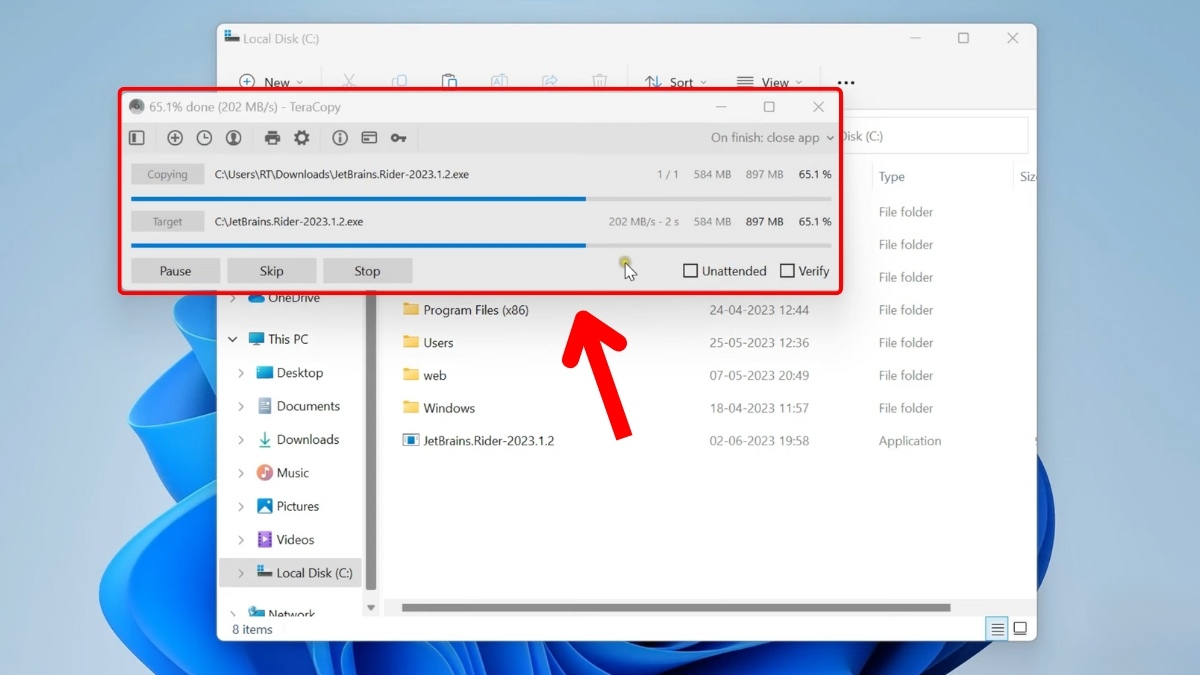Open the On finish: close app dropdown
Screen dimensions: 1200x675
[x=772, y=138]
